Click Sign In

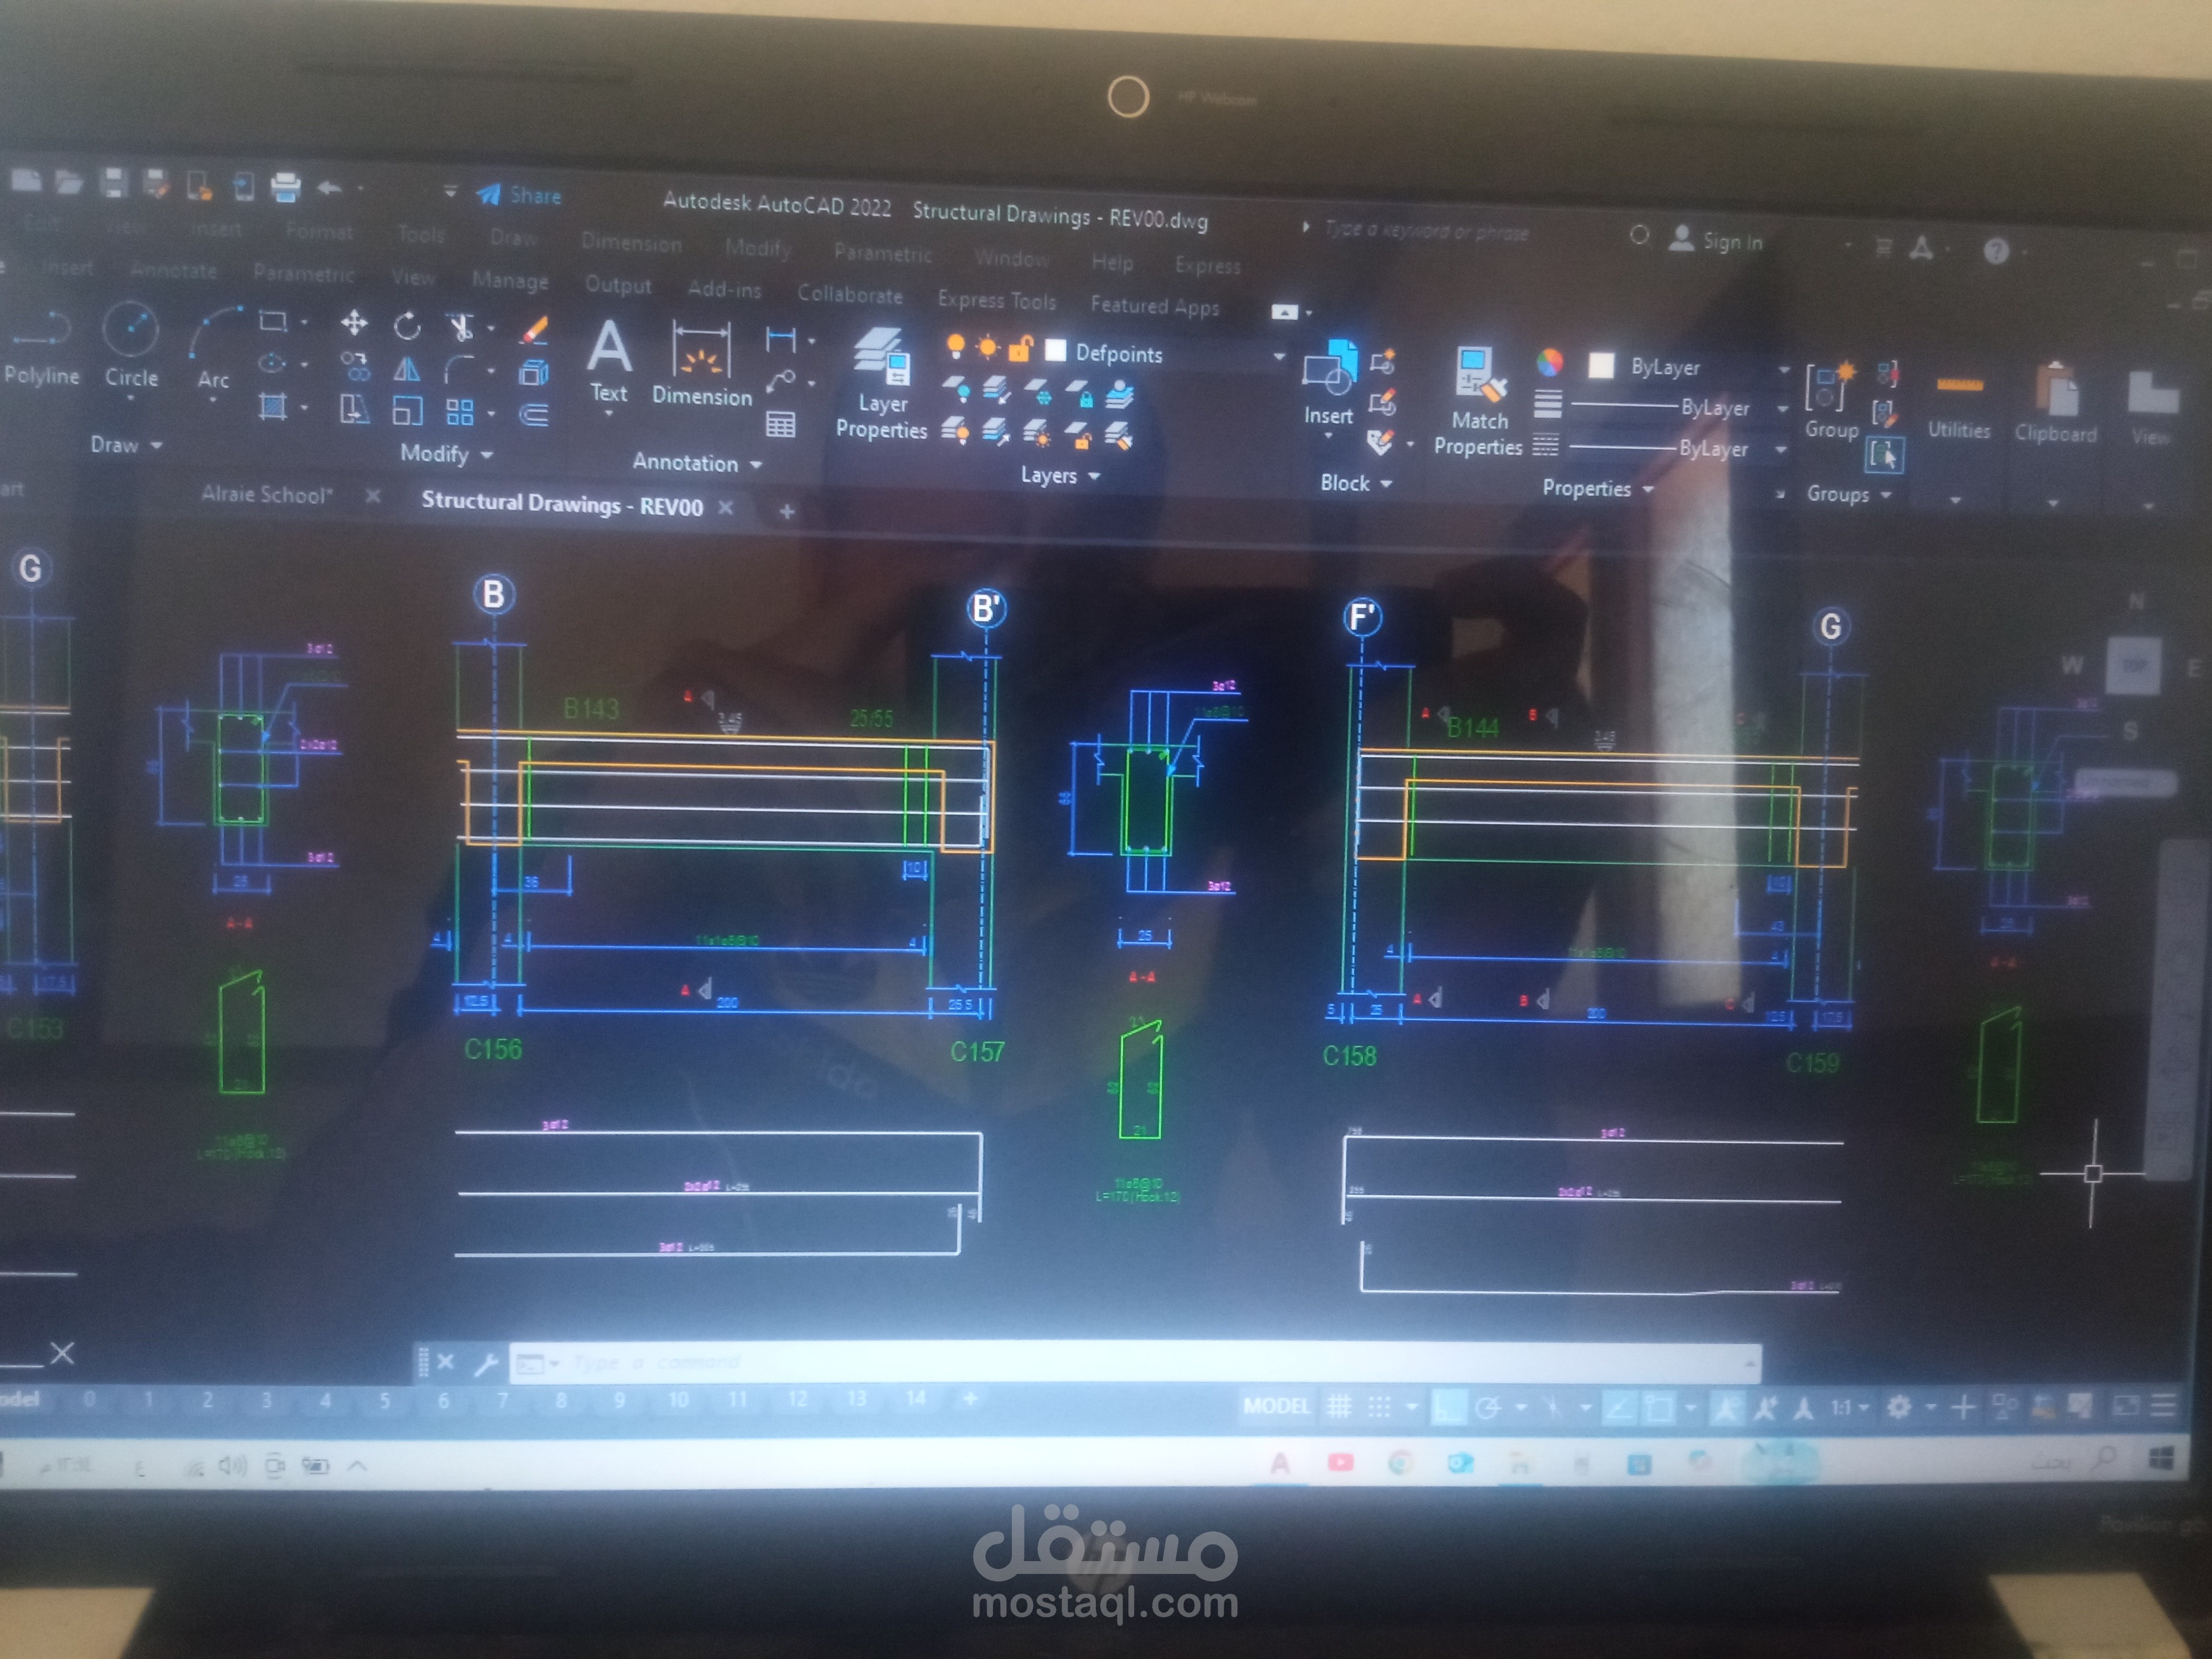pyautogui.click(x=1716, y=240)
